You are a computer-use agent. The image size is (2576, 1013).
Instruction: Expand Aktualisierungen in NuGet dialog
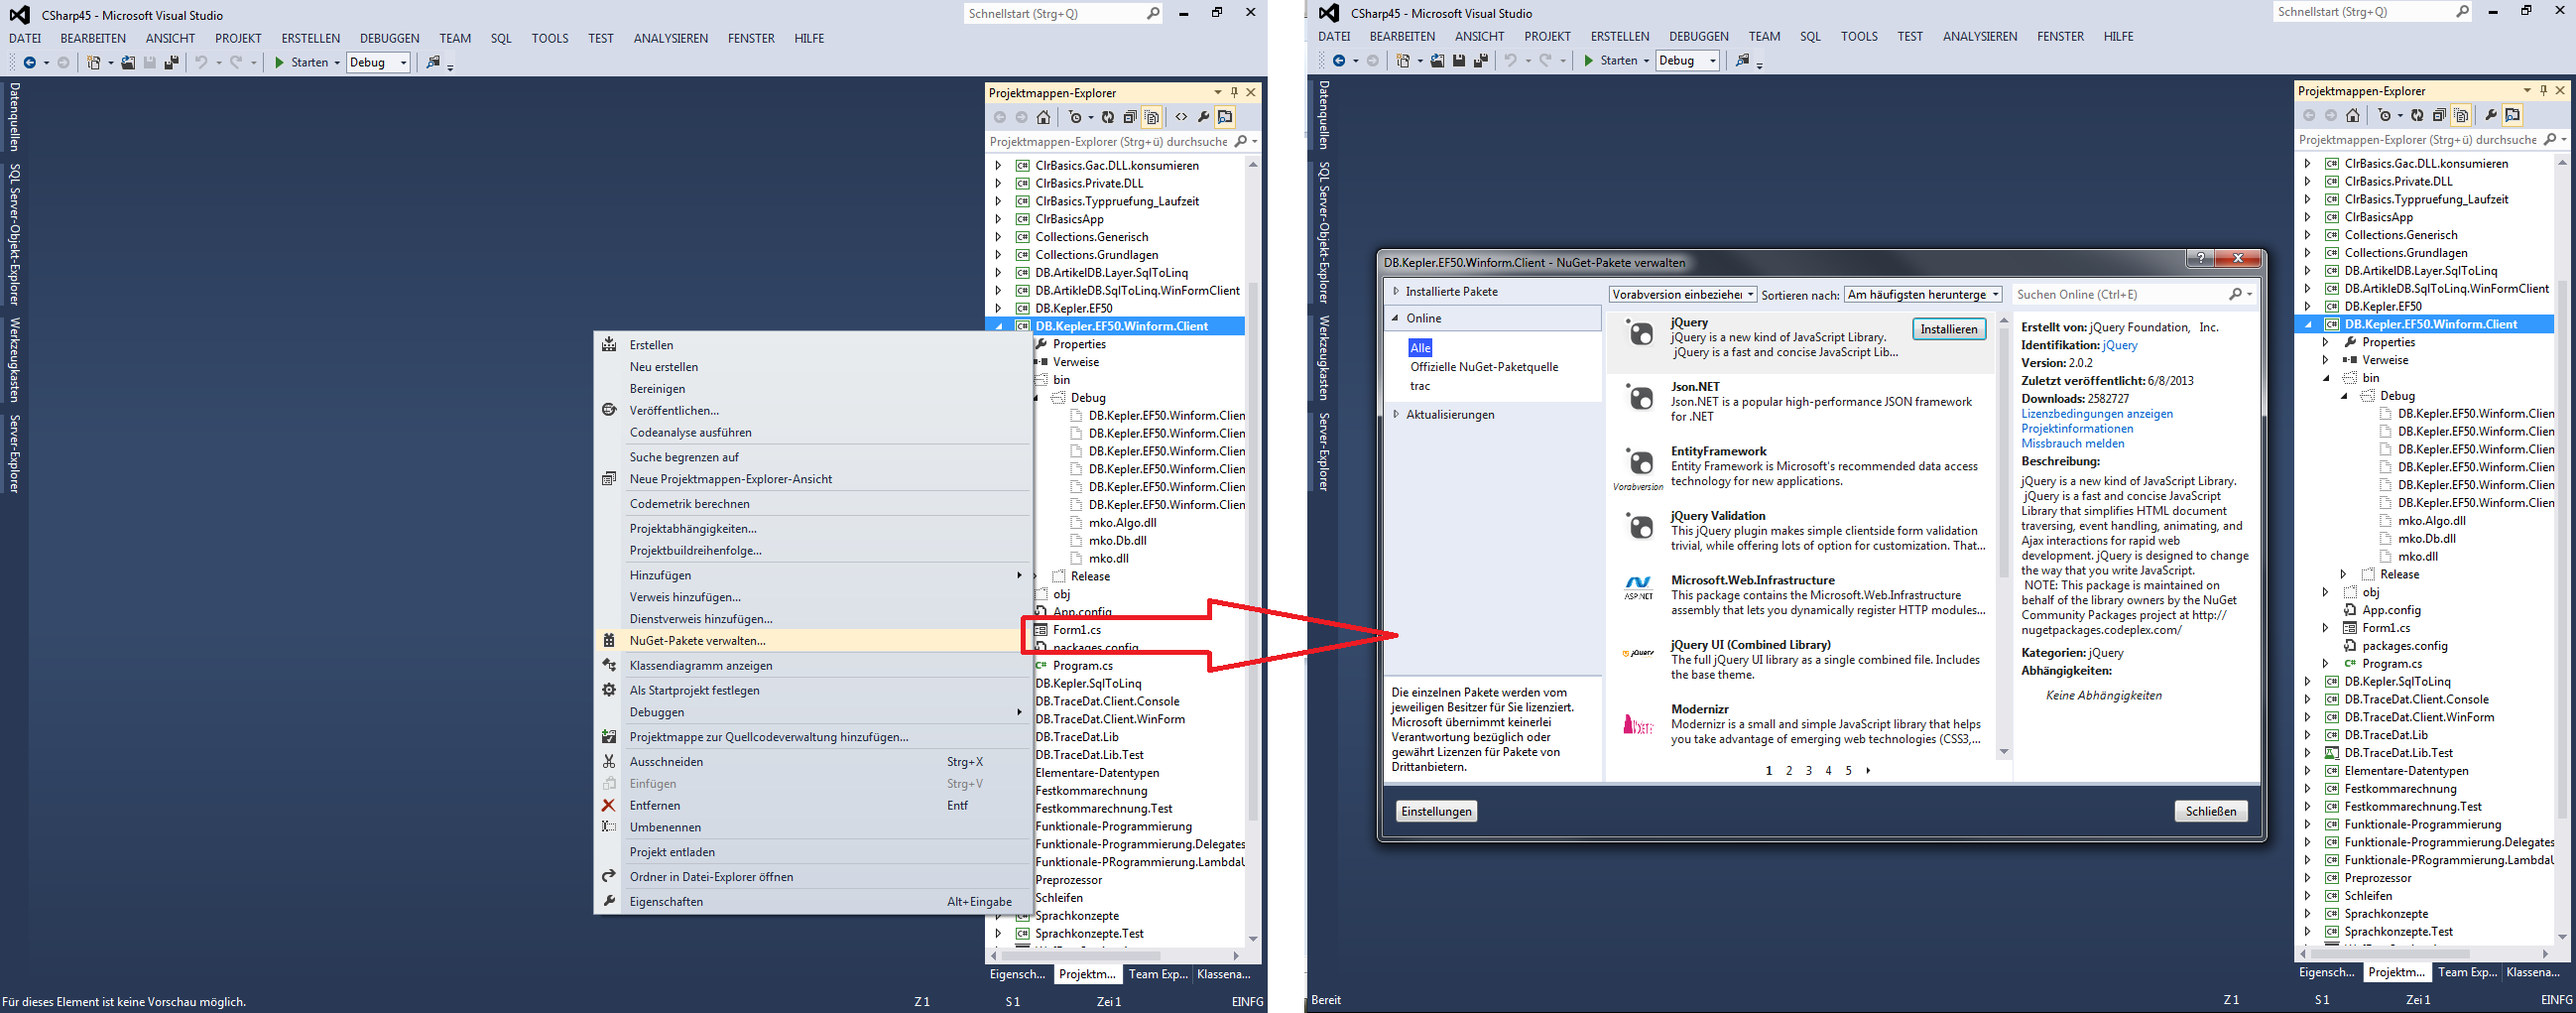point(1396,414)
